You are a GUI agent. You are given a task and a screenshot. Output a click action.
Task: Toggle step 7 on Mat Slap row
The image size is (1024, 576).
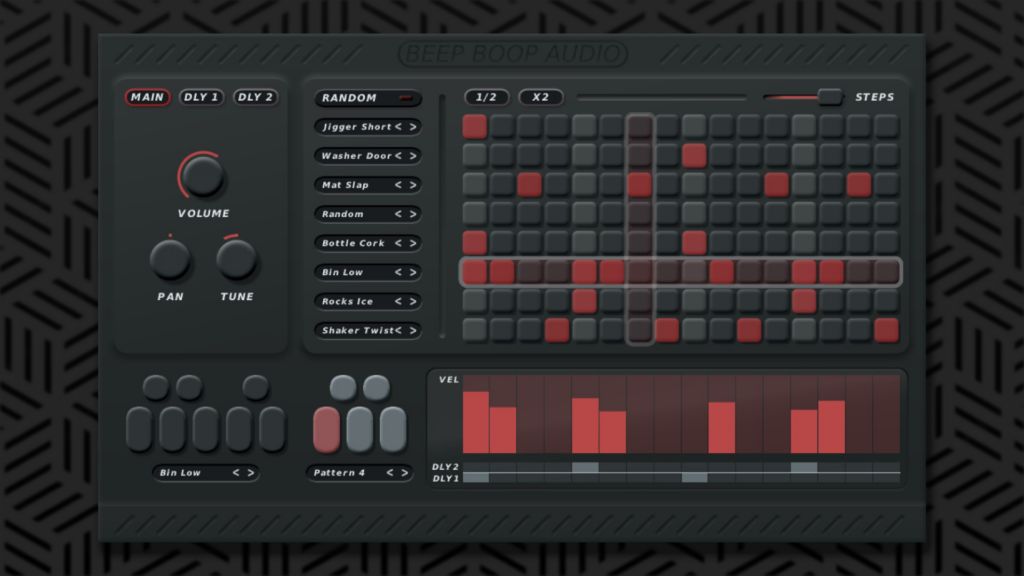[x=639, y=185]
